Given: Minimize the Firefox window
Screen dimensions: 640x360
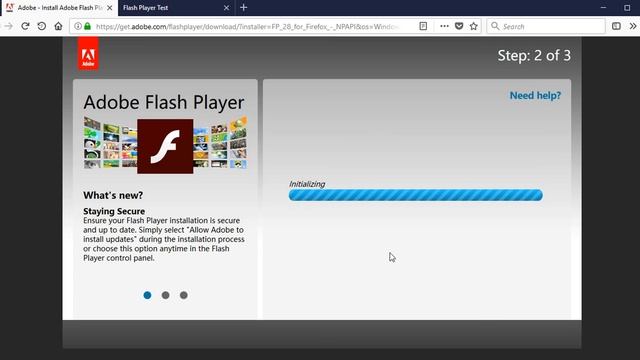Looking at the screenshot, I should 603,7.
